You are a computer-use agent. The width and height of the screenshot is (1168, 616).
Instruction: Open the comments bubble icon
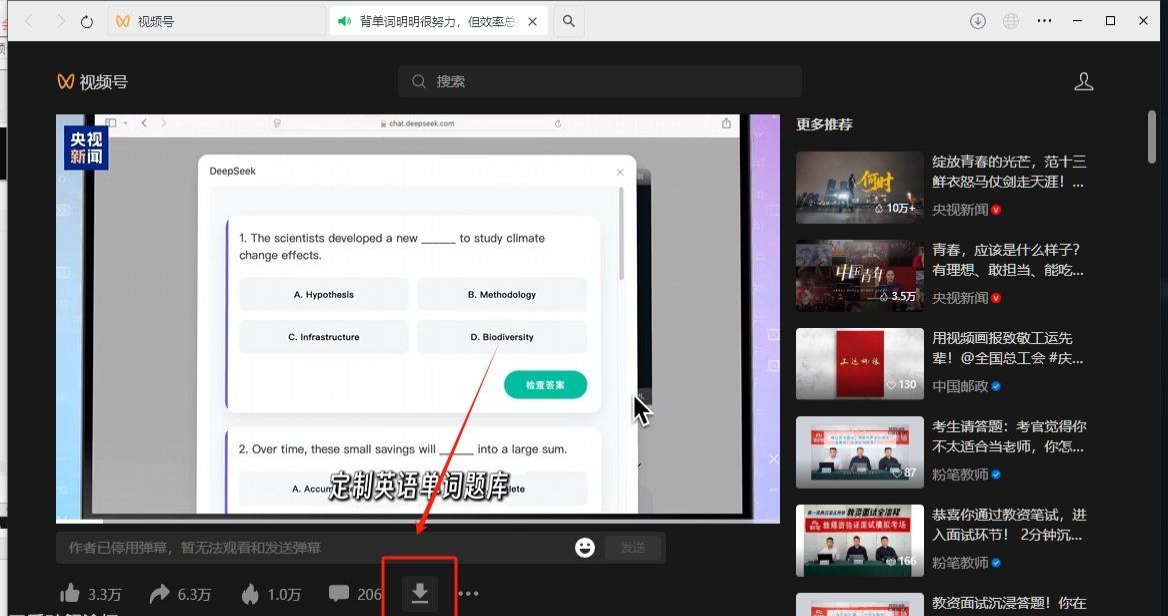pyautogui.click(x=339, y=593)
